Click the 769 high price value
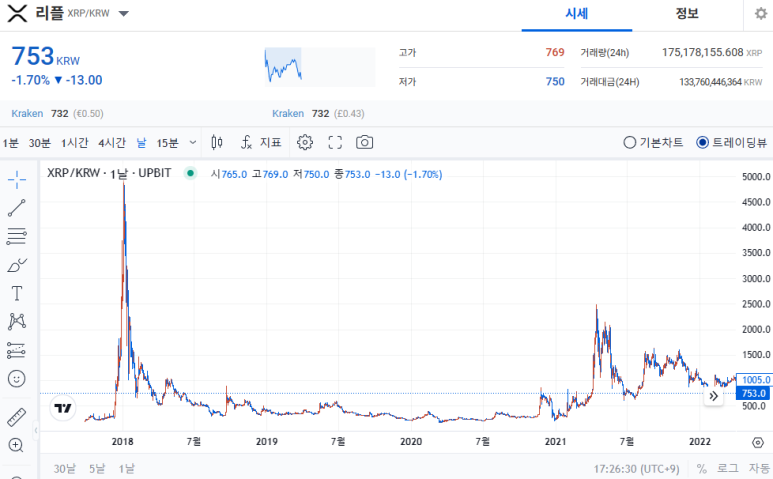This screenshot has width=773, height=479. coord(555,52)
